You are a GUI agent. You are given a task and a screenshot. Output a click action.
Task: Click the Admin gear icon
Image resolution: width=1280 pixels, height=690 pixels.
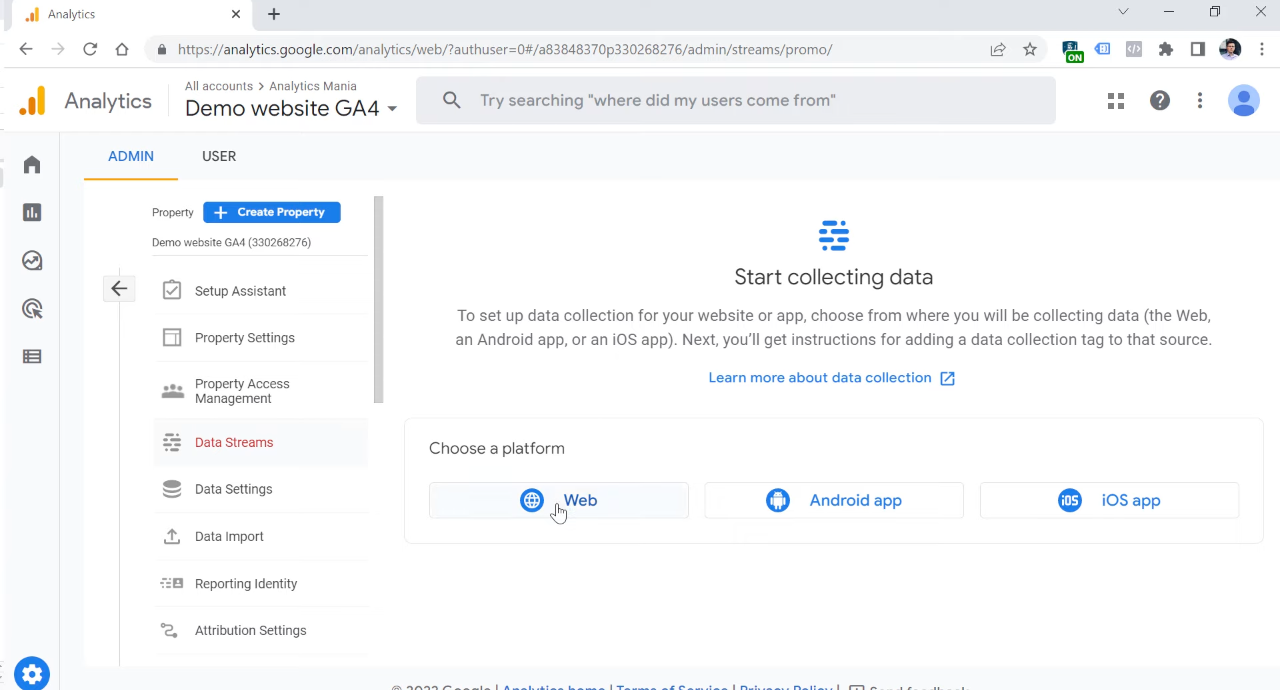click(32, 673)
